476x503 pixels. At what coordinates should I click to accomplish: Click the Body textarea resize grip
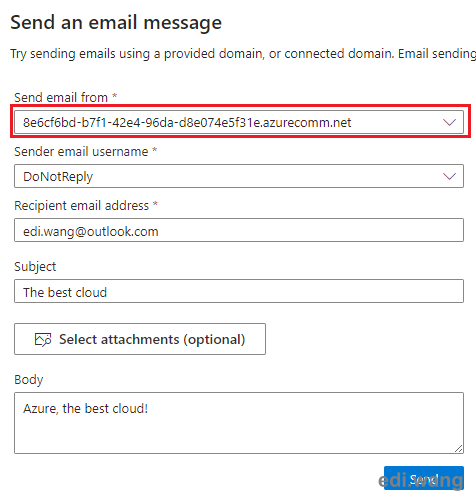[x=459, y=449]
